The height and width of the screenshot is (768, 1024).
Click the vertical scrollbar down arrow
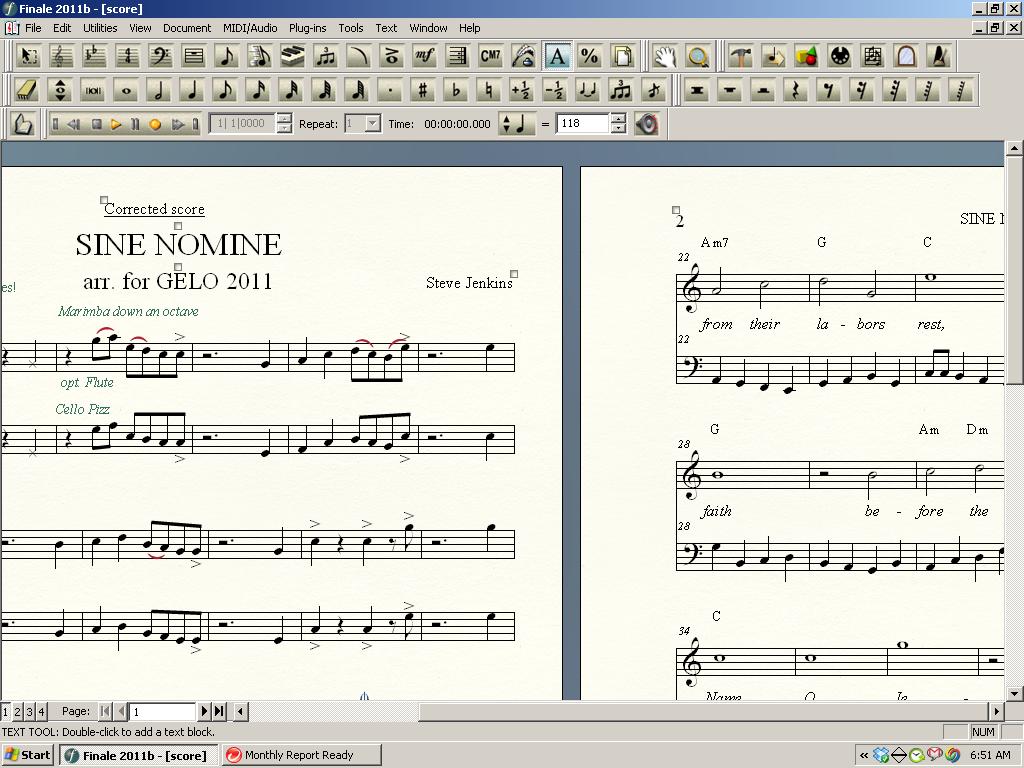point(1014,693)
